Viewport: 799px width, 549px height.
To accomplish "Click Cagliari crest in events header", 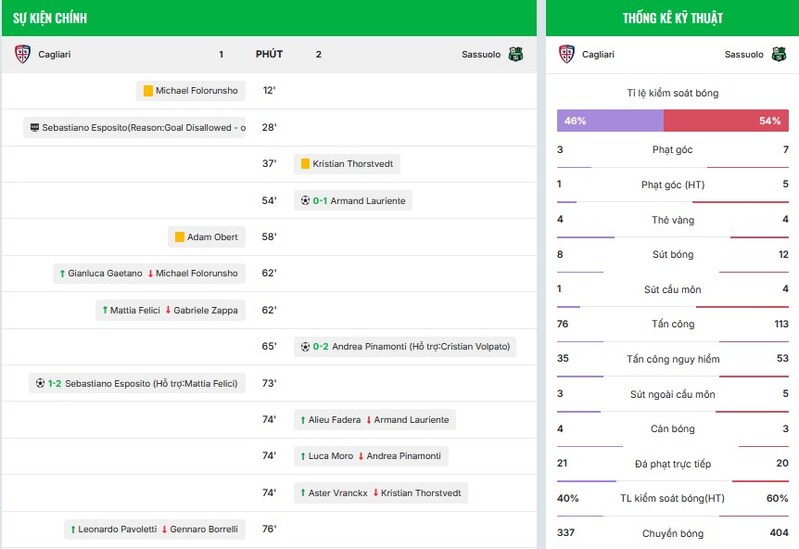I will click(x=22, y=54).
